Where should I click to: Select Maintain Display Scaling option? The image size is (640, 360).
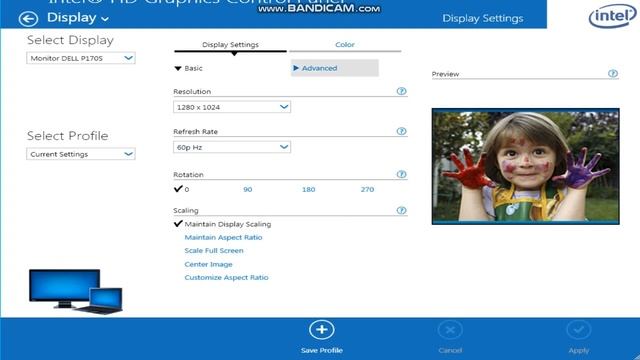point(222,224)
